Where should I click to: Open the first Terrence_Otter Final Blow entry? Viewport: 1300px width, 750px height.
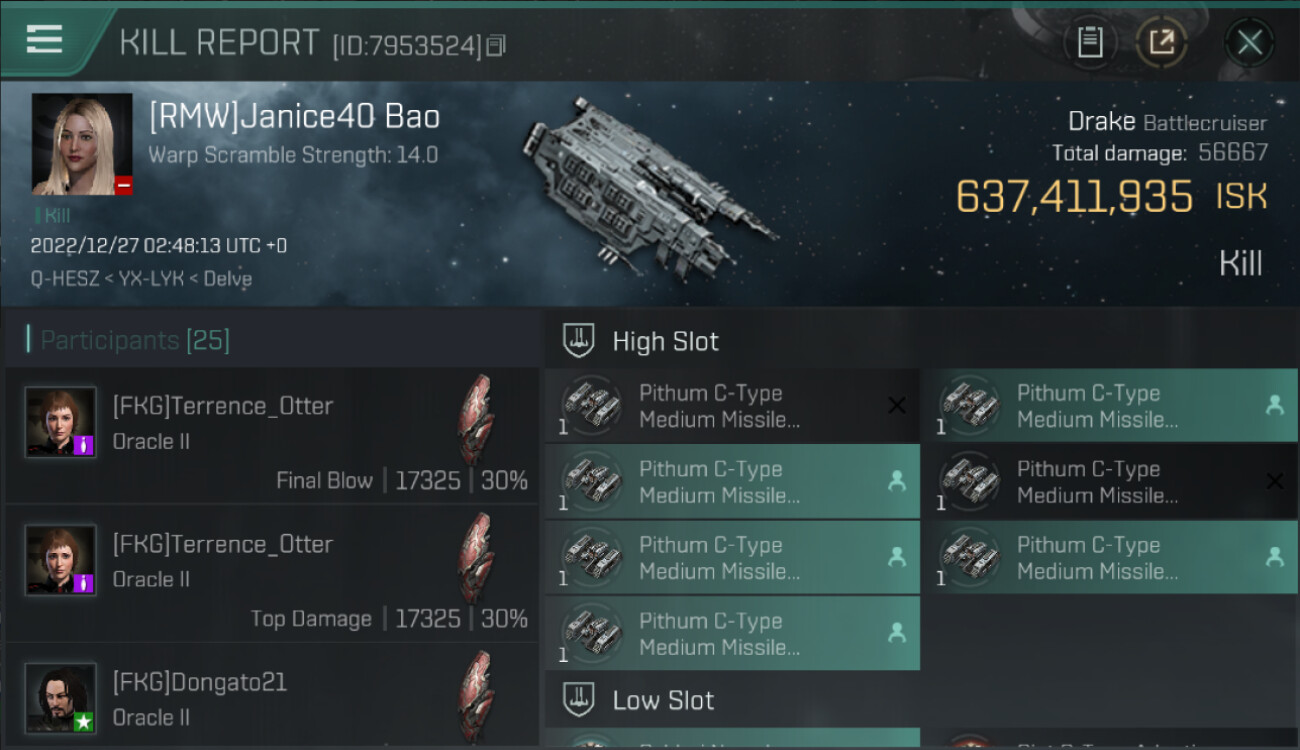pyautogui.click(x=271, y=435)
